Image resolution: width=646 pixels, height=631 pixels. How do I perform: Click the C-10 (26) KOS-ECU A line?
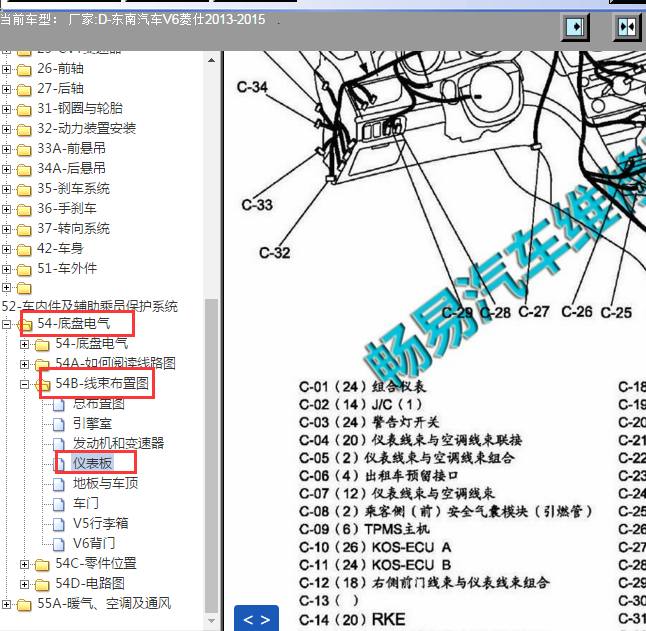click(375, 547)
